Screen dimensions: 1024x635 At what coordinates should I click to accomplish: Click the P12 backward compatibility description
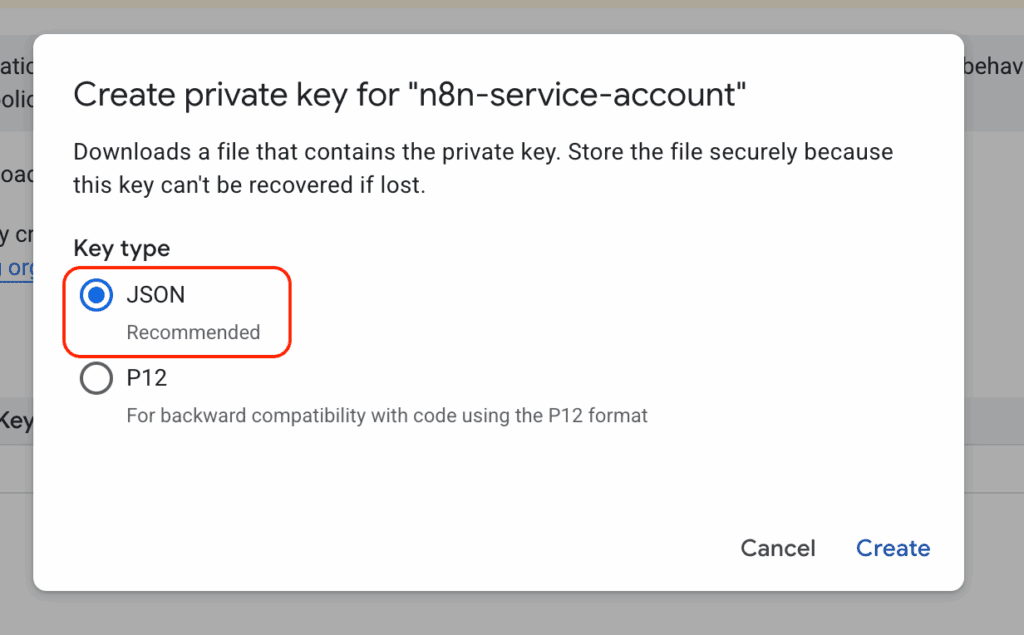386,414
